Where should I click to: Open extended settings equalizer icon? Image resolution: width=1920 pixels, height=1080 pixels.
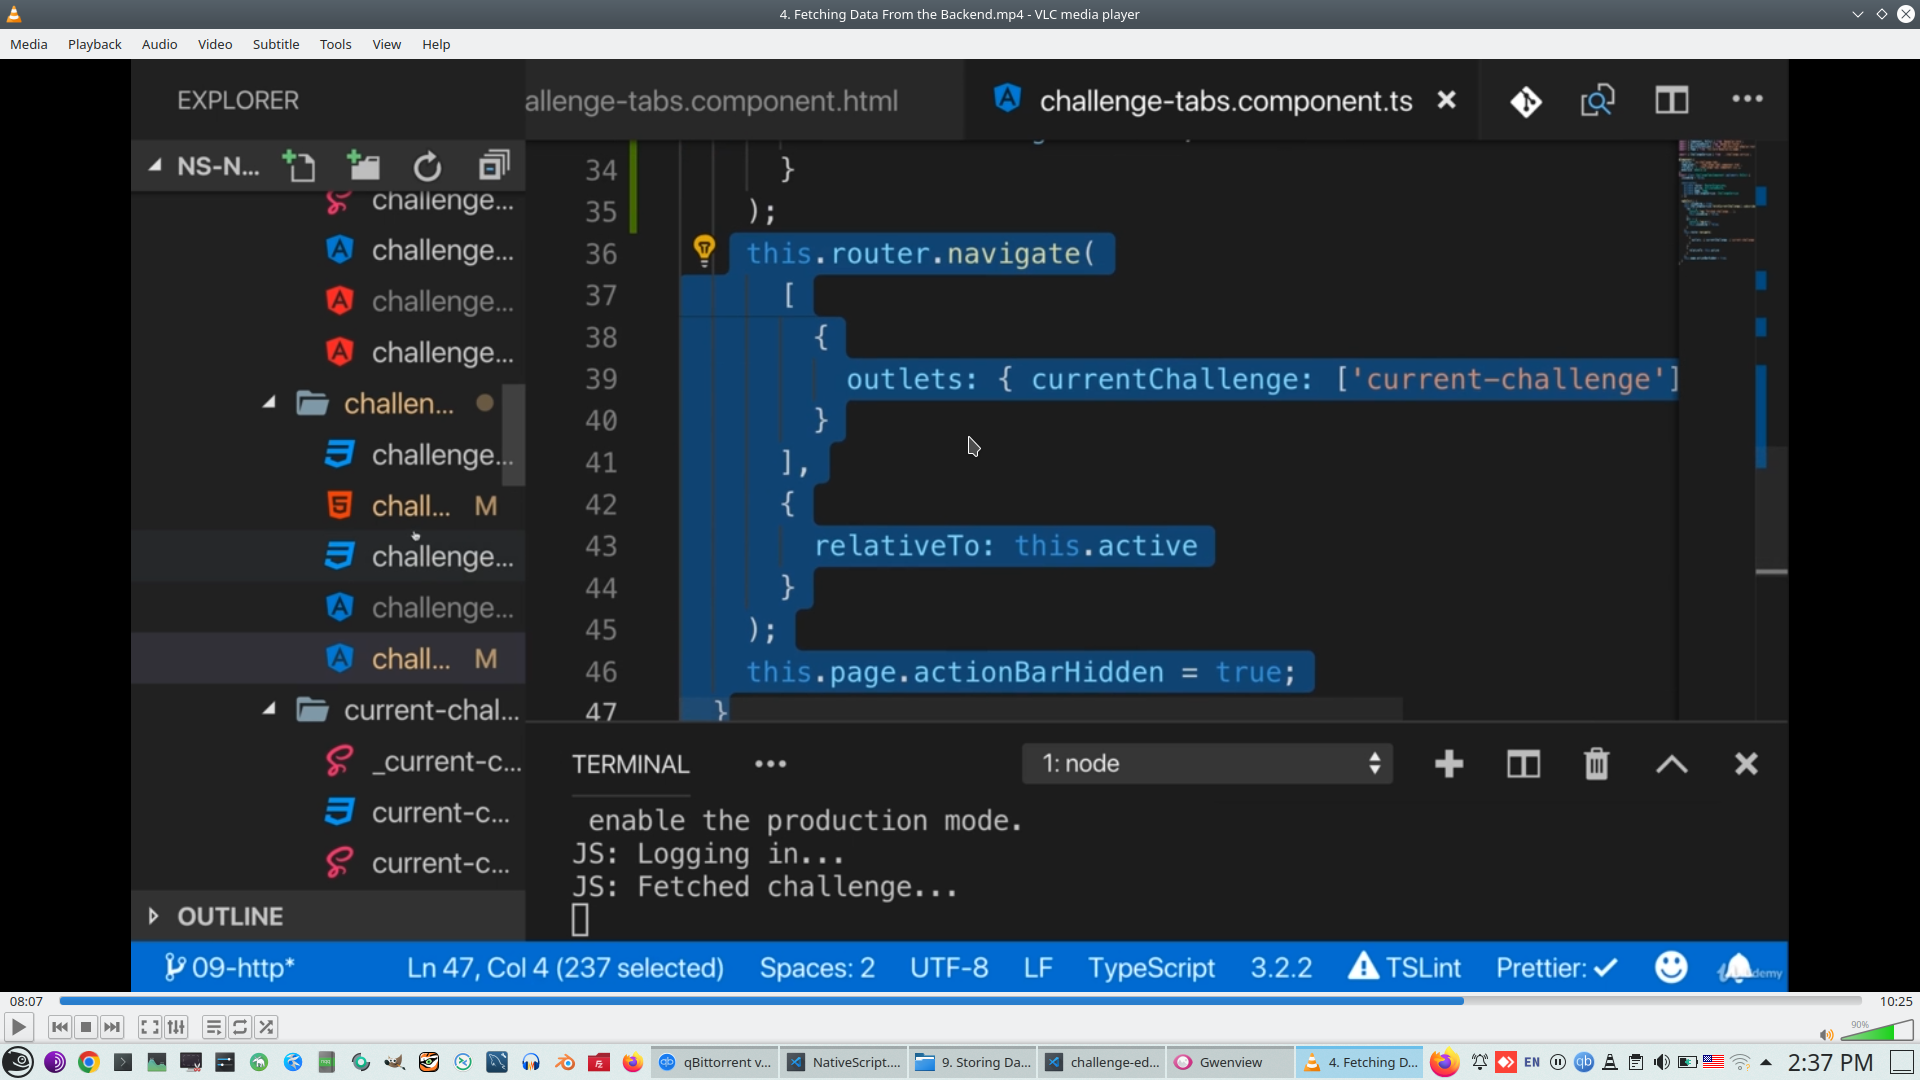[176, 1027]
